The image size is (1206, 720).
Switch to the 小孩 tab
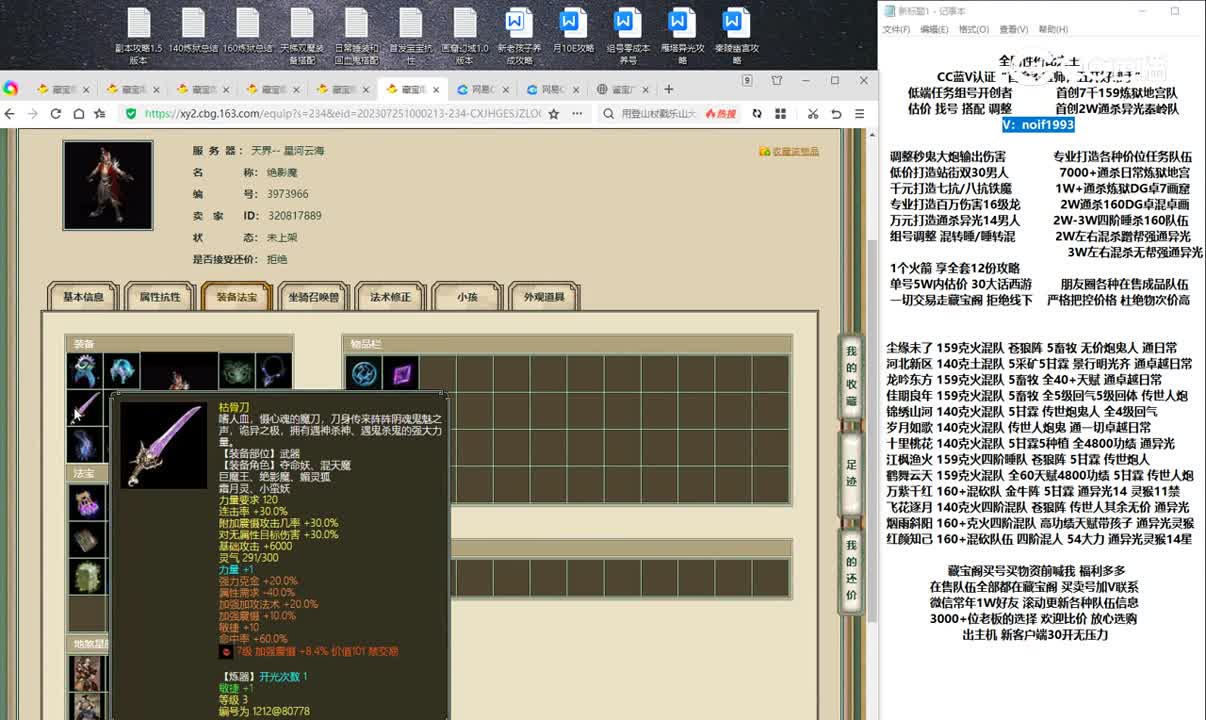pyautogui.click(x=467, y=297)
